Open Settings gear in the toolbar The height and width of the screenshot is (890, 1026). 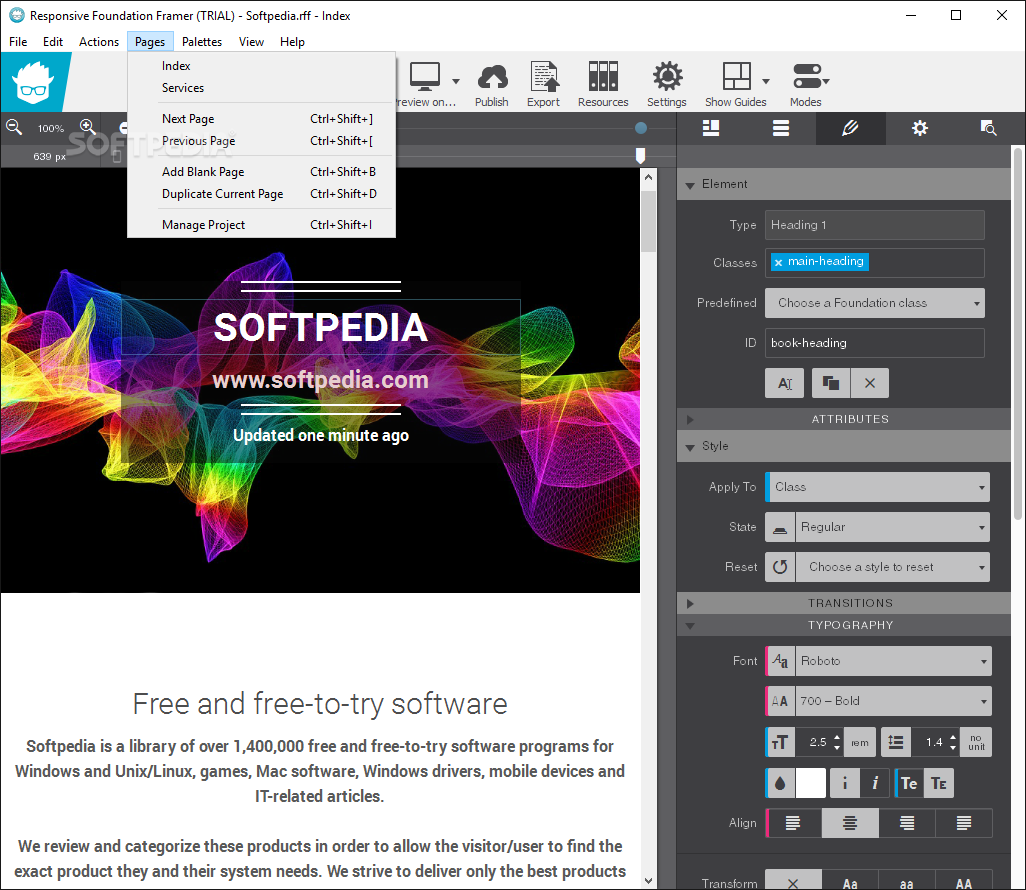[667, 77]
